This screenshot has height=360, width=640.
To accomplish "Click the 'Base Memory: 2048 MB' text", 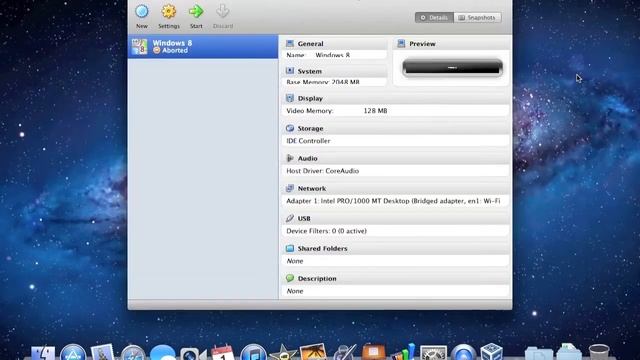I will 323,82.
